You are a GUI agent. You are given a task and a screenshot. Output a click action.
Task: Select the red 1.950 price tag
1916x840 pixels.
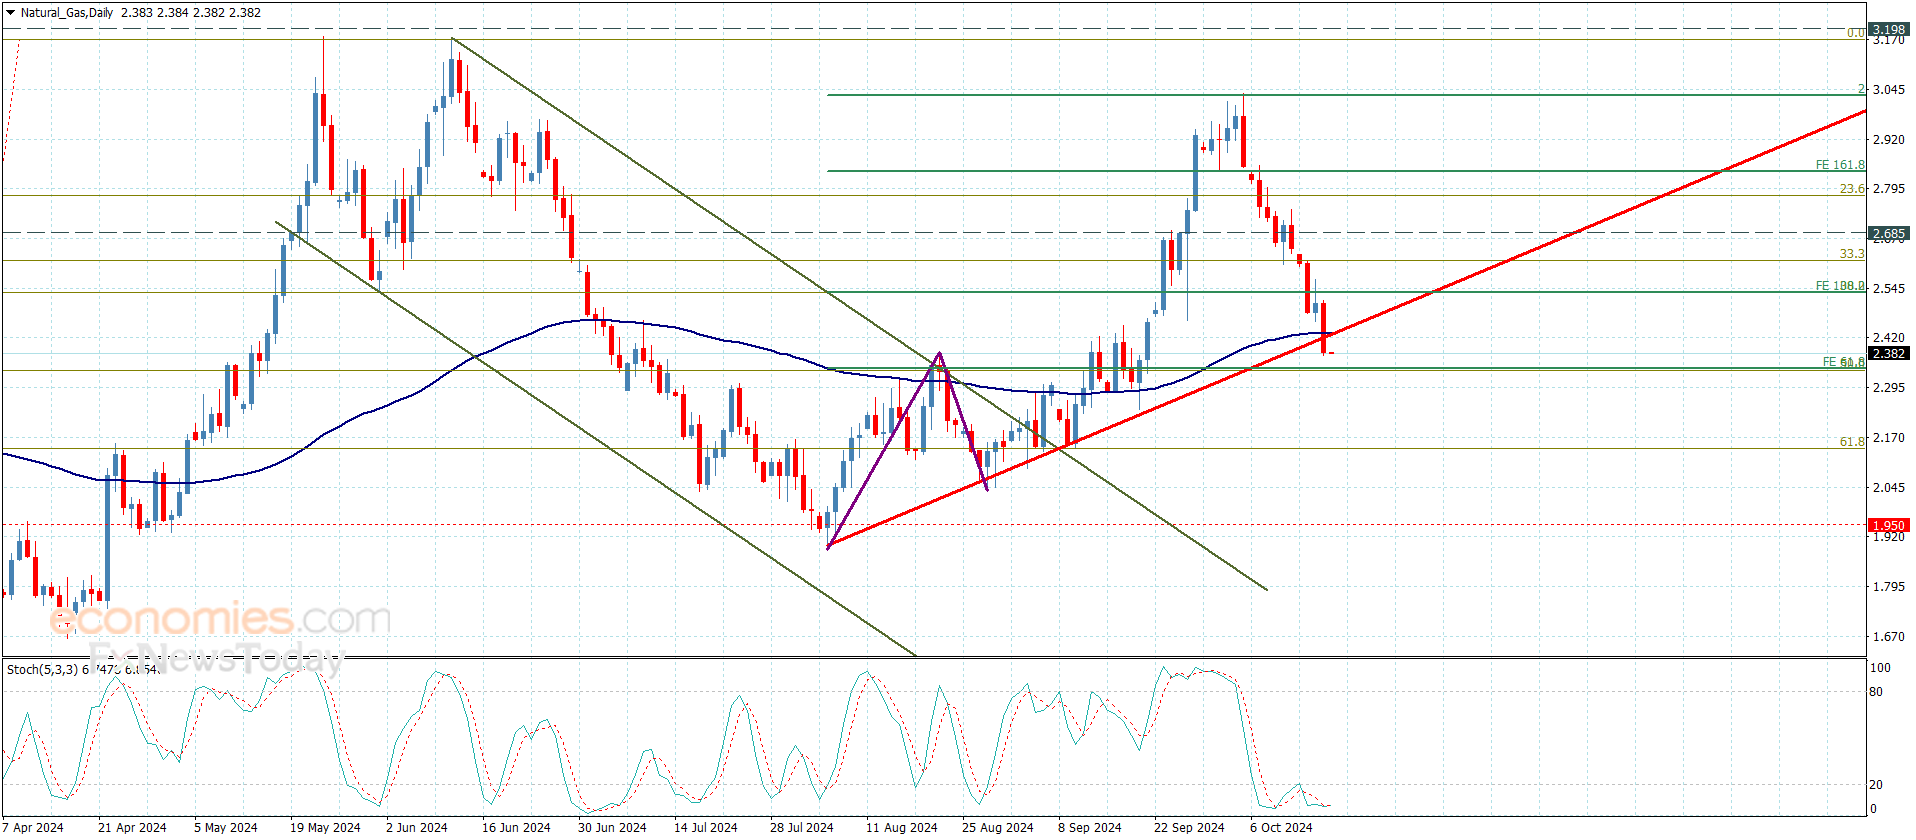[1888, 525]
